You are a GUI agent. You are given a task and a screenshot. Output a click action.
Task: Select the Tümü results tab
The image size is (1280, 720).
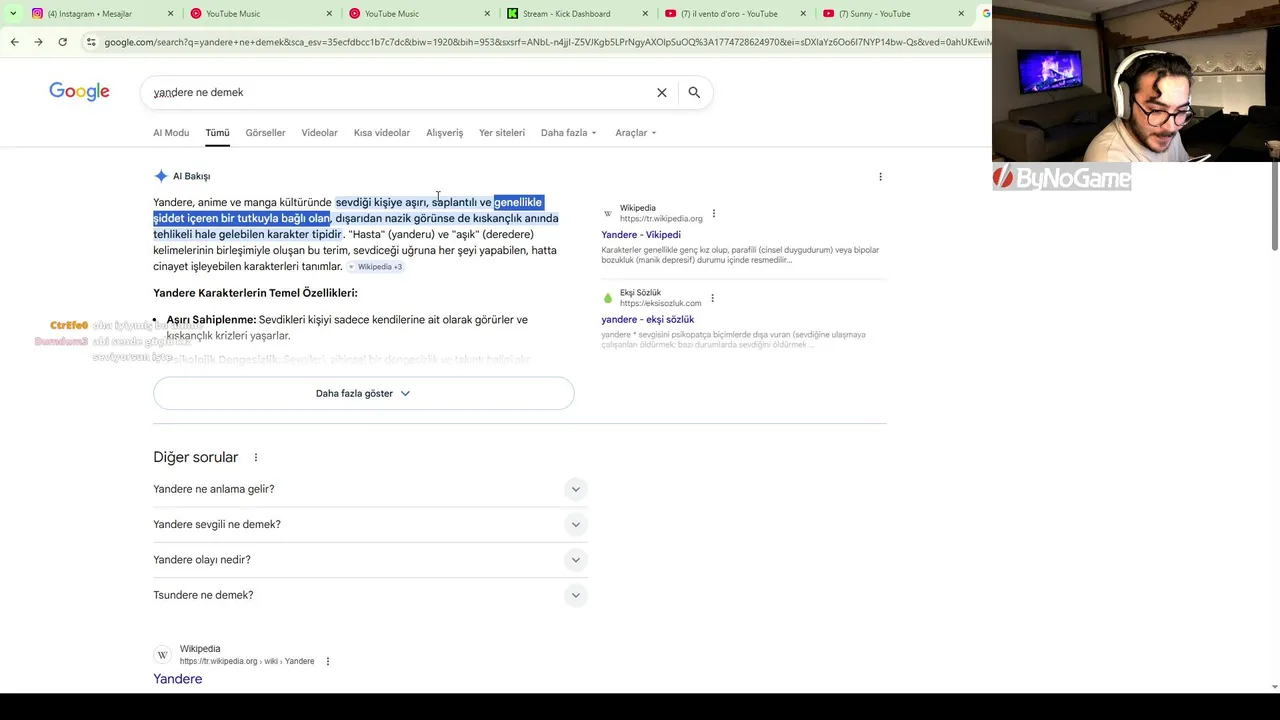pyautogui.click(x=217, y=133)
